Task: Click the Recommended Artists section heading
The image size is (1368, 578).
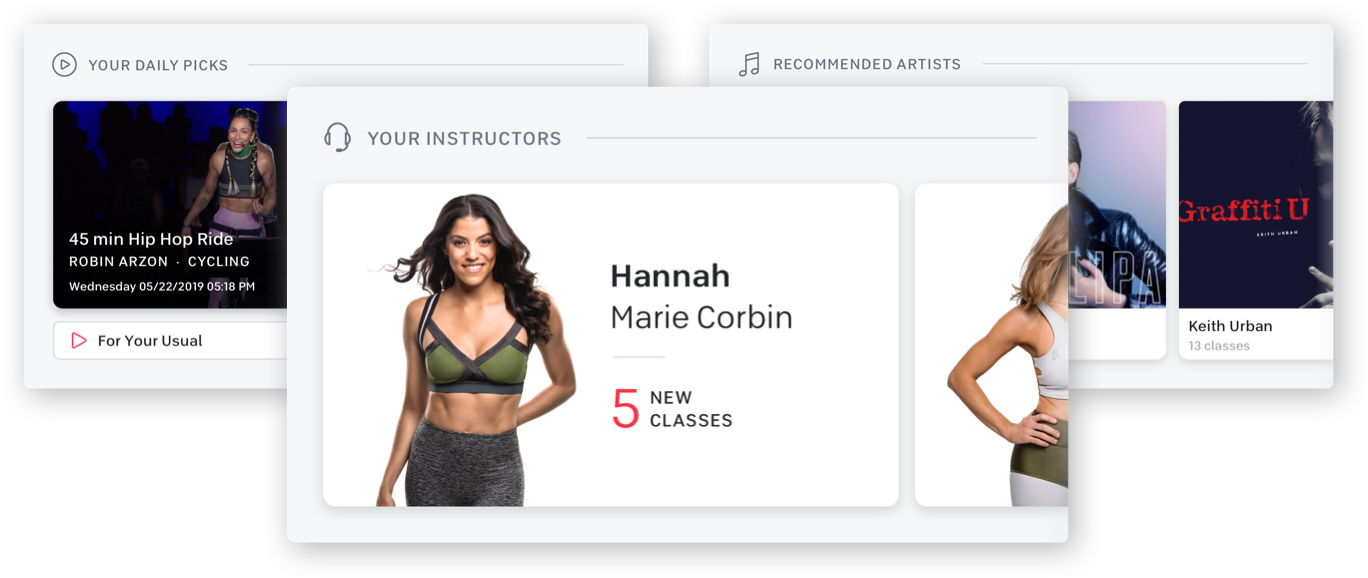Action: (867, 64)
